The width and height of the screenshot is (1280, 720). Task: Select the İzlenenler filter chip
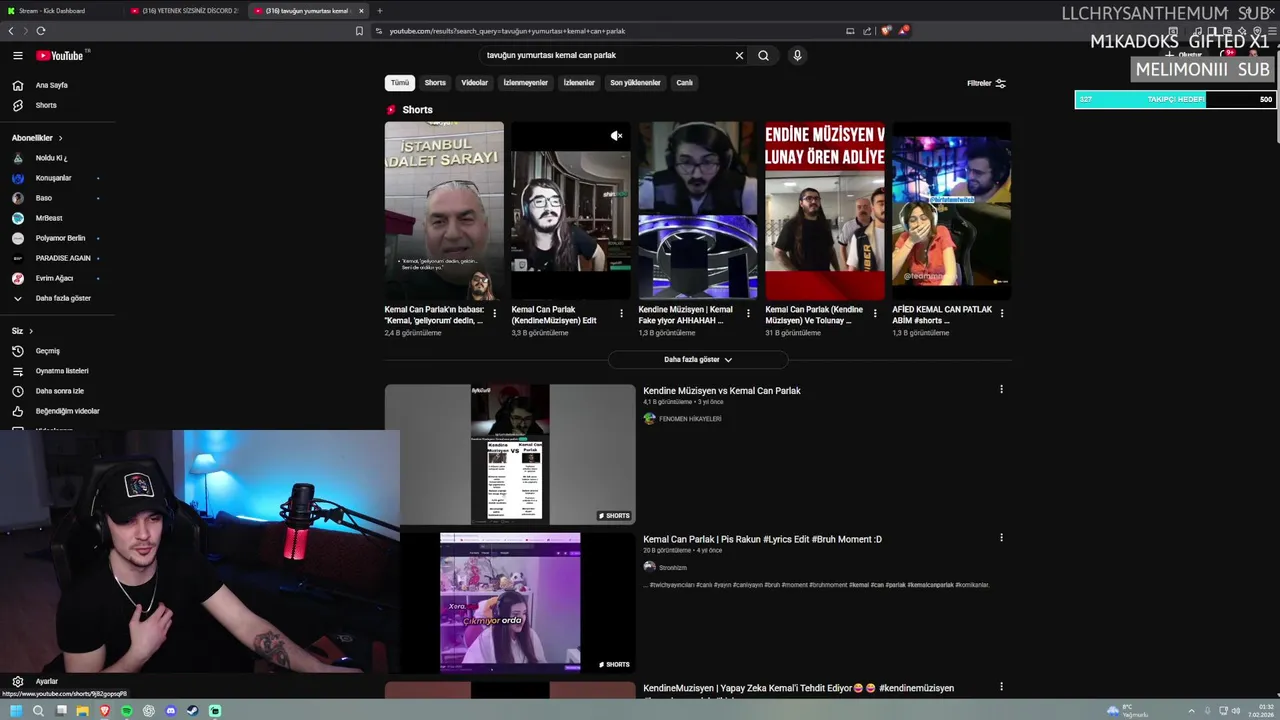pyautogui.click(x=579, y=83)
